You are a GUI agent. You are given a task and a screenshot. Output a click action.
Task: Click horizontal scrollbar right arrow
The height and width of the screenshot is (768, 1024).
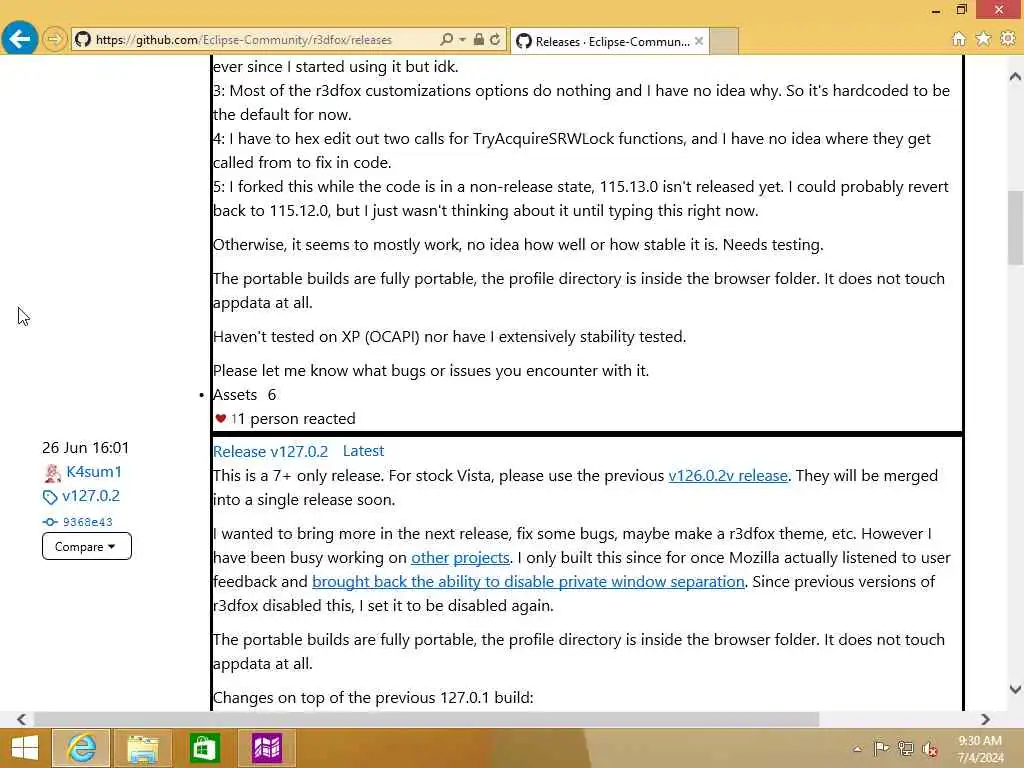pyautogui.click(x=985, y=719)
